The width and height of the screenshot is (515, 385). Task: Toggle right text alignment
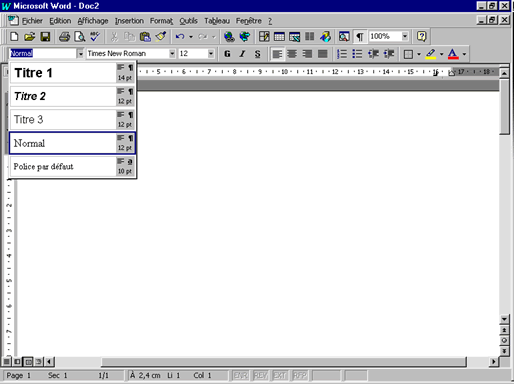coord(307,54)
